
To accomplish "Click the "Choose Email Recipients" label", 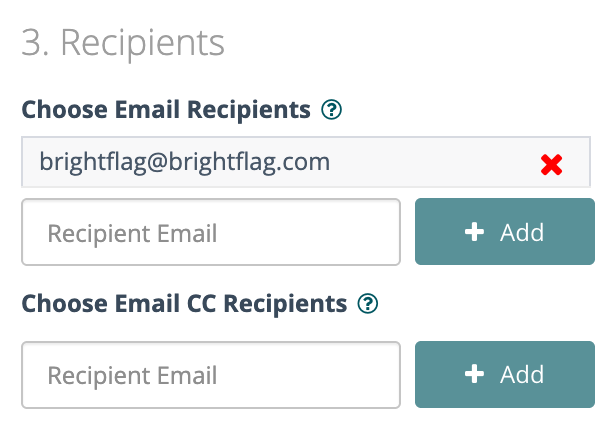I will point(166,110).
